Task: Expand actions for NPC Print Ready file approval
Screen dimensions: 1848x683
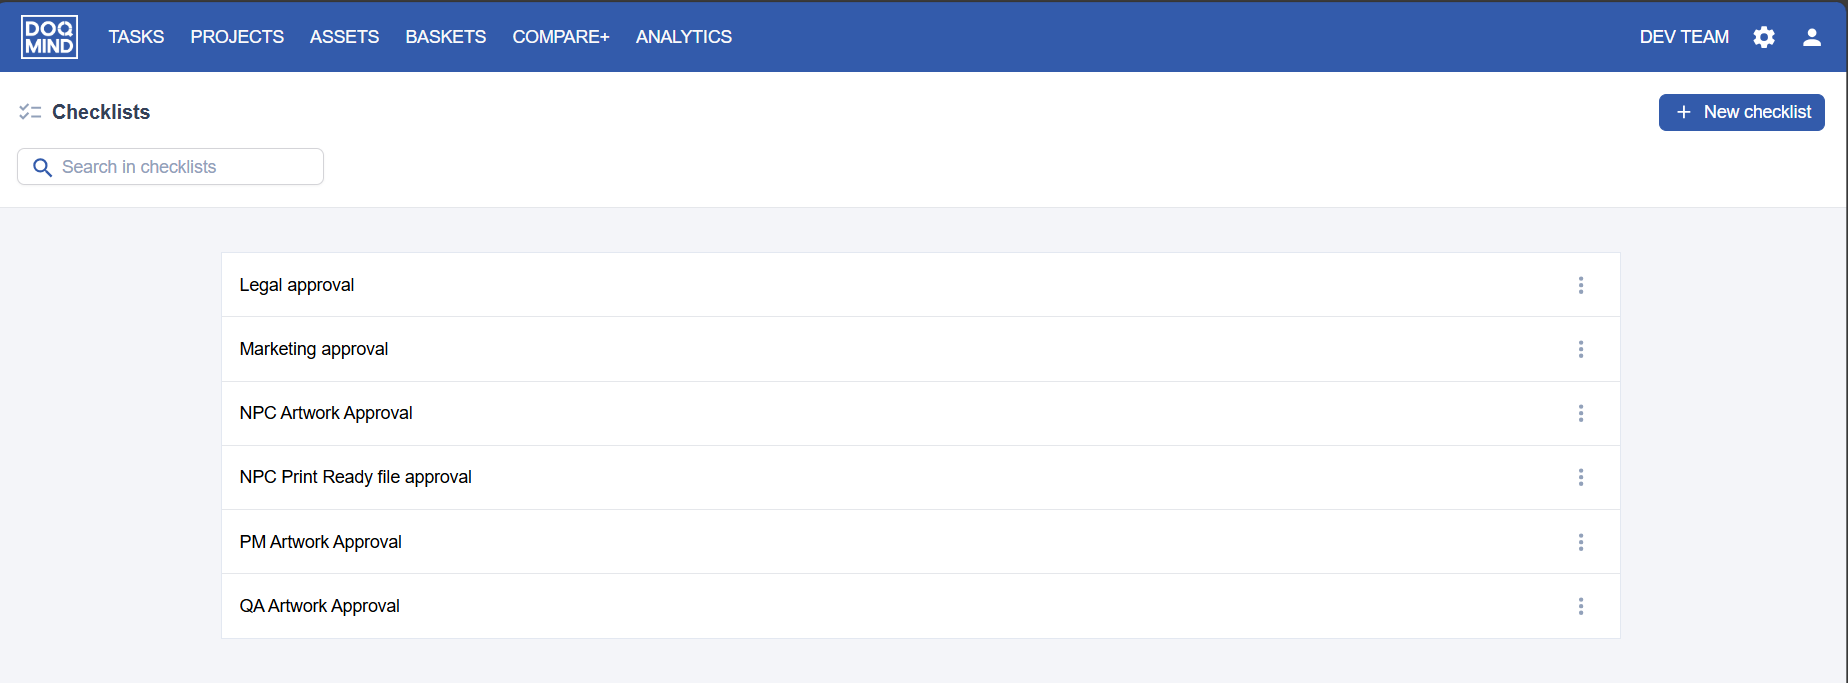Action: [1580, 477]
